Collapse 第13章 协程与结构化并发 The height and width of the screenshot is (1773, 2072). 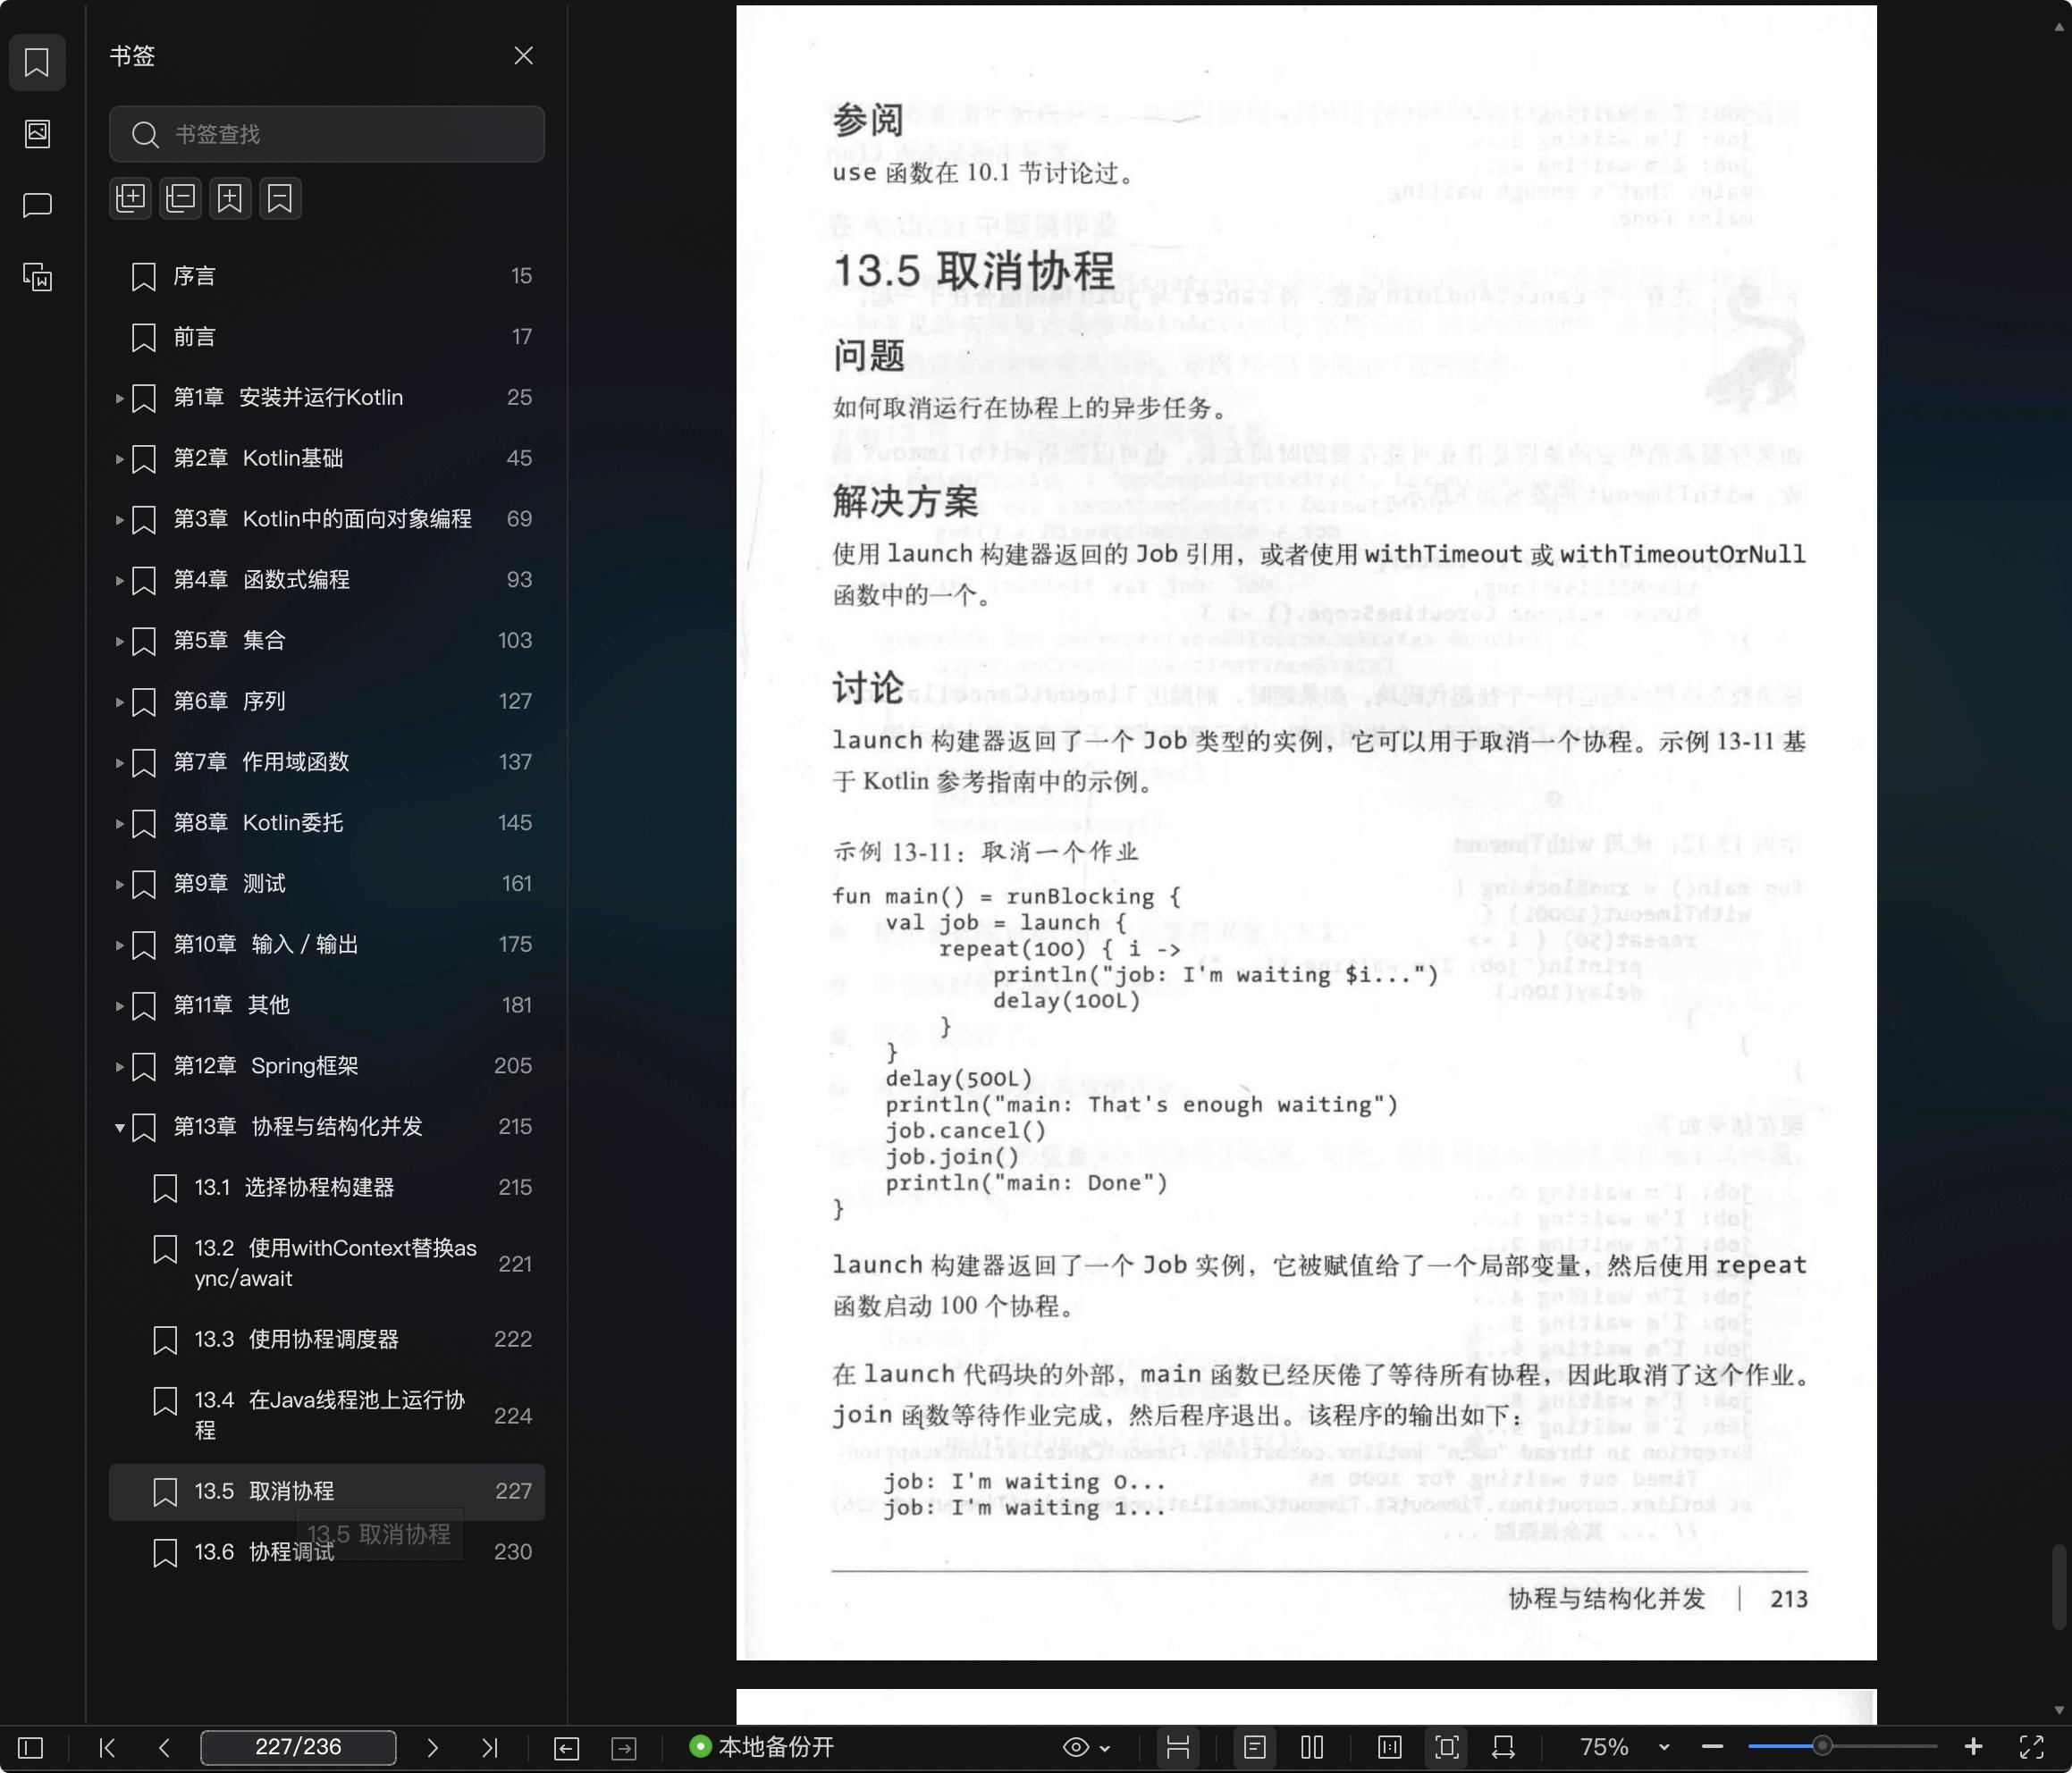tap(119, 1127)
